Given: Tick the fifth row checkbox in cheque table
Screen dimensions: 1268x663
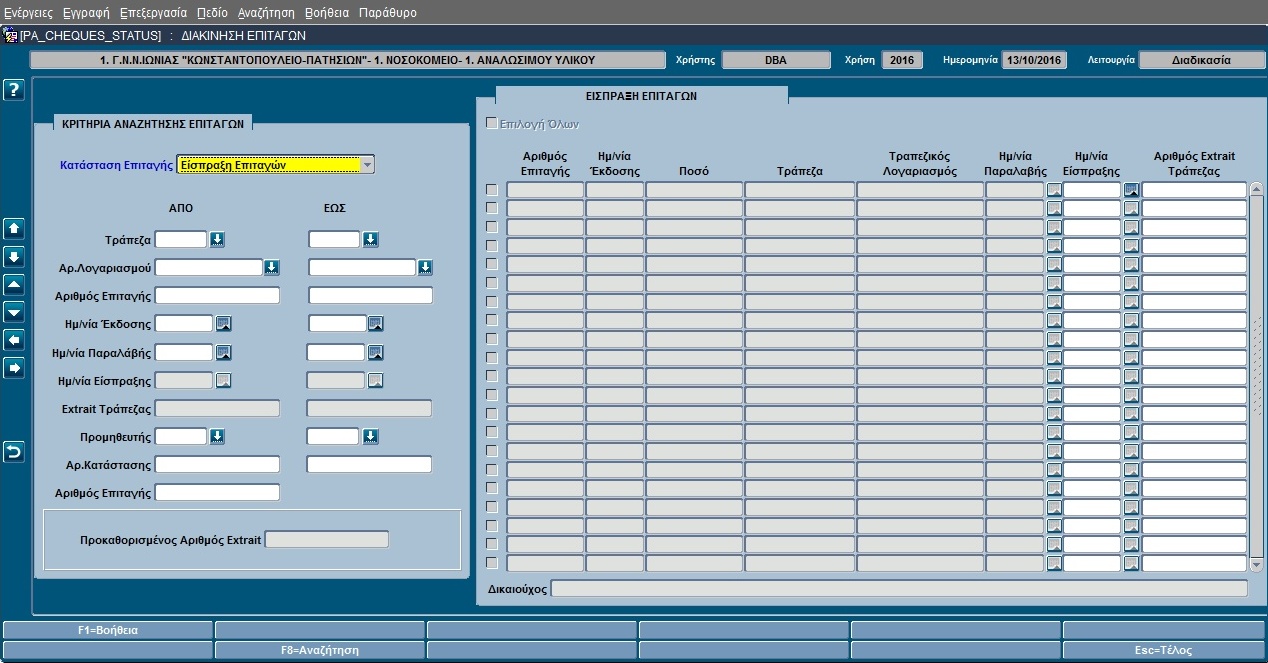Looking at the screenshot, I should 491,264.
